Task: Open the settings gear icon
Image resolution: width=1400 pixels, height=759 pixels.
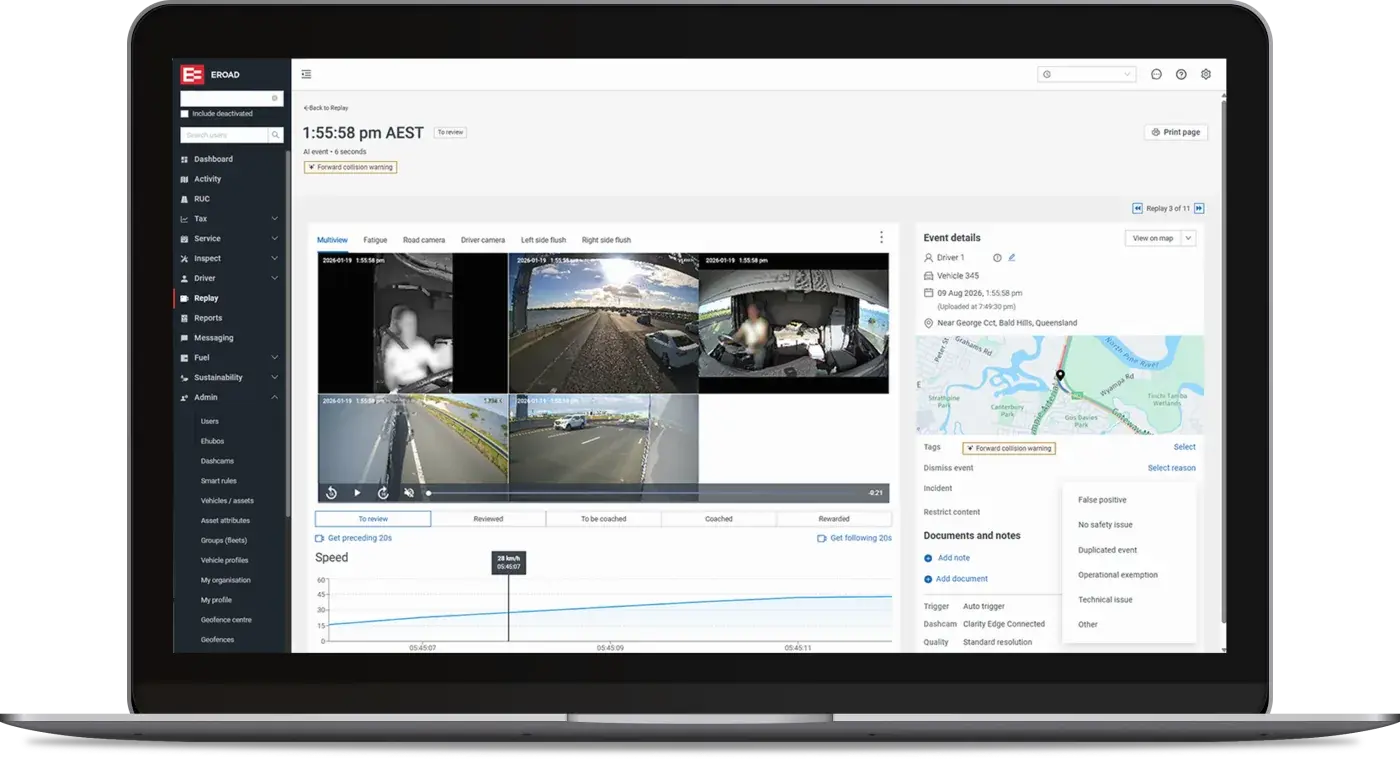Action: [1206, 74]
